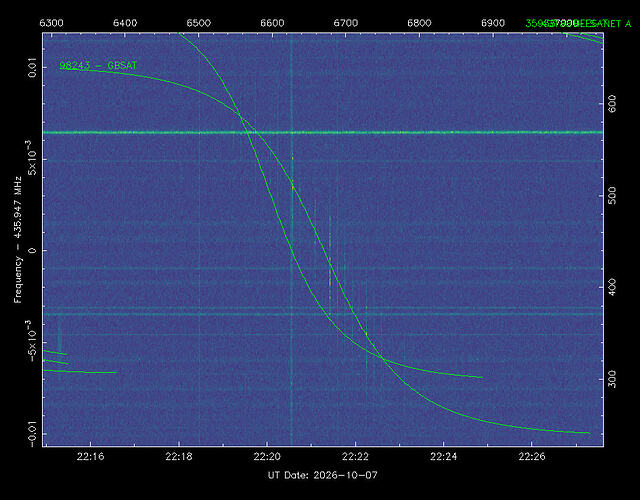Click the '6300' top axis tick label

coord(51,23)
